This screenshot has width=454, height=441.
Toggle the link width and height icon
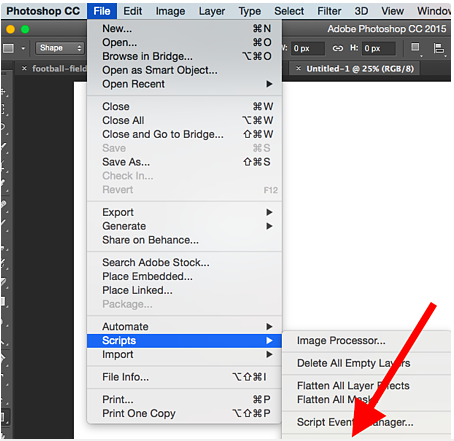337,48
